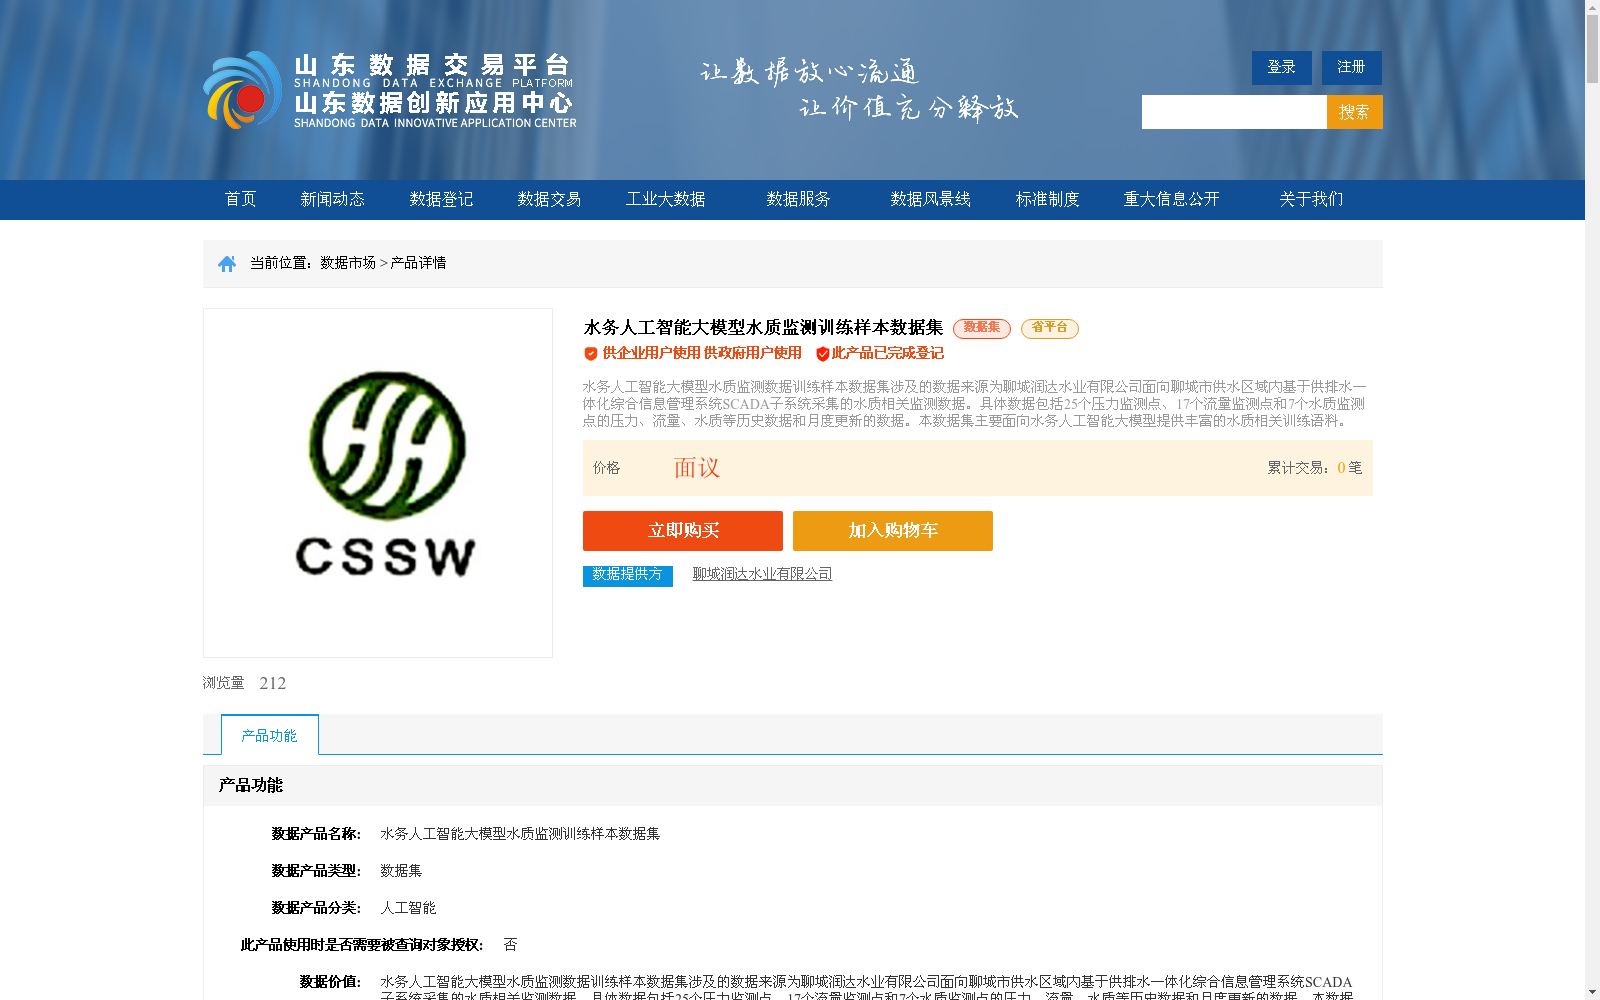Viewport: 1600px width, 1000px height.
Task: Click the scrollbar down arrow
Action: [1592, 992]
